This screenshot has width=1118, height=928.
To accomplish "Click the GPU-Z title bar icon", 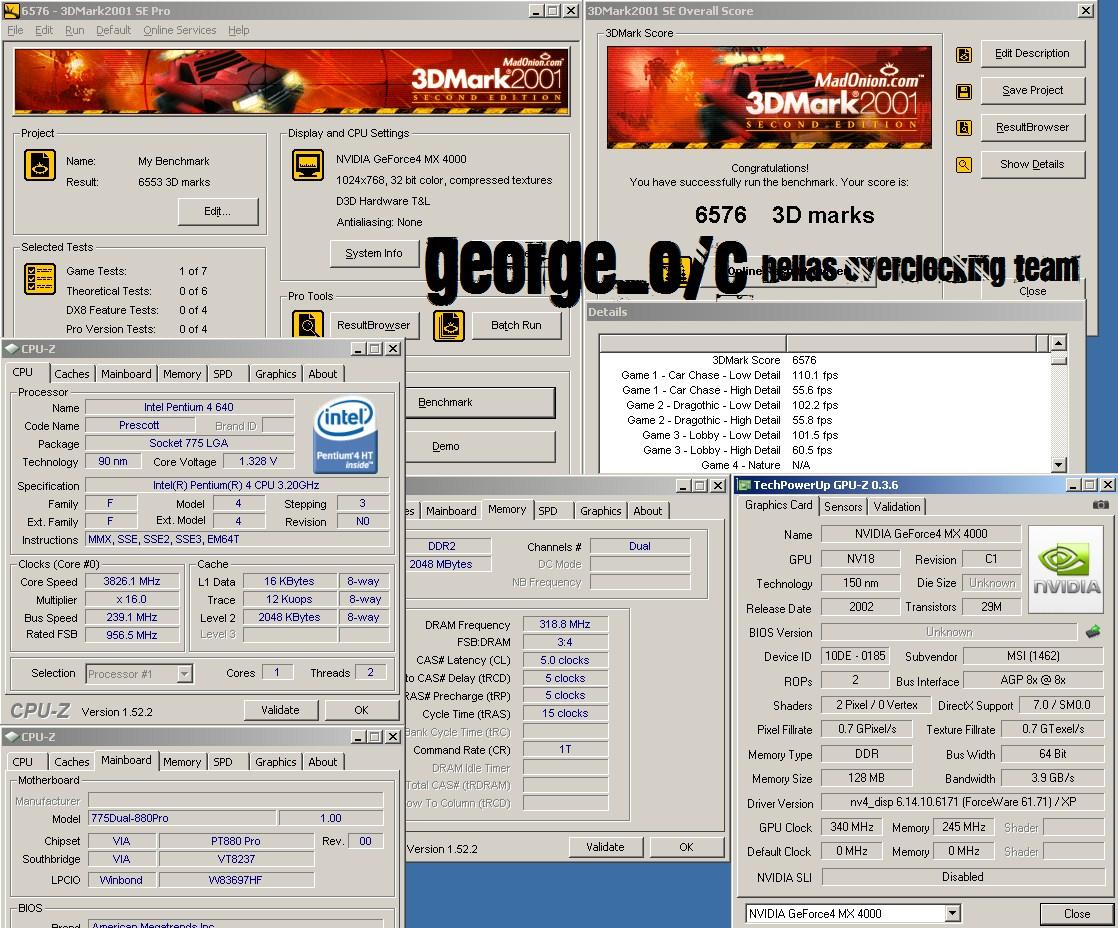I will pyautogui.click(x=744, y=485).
